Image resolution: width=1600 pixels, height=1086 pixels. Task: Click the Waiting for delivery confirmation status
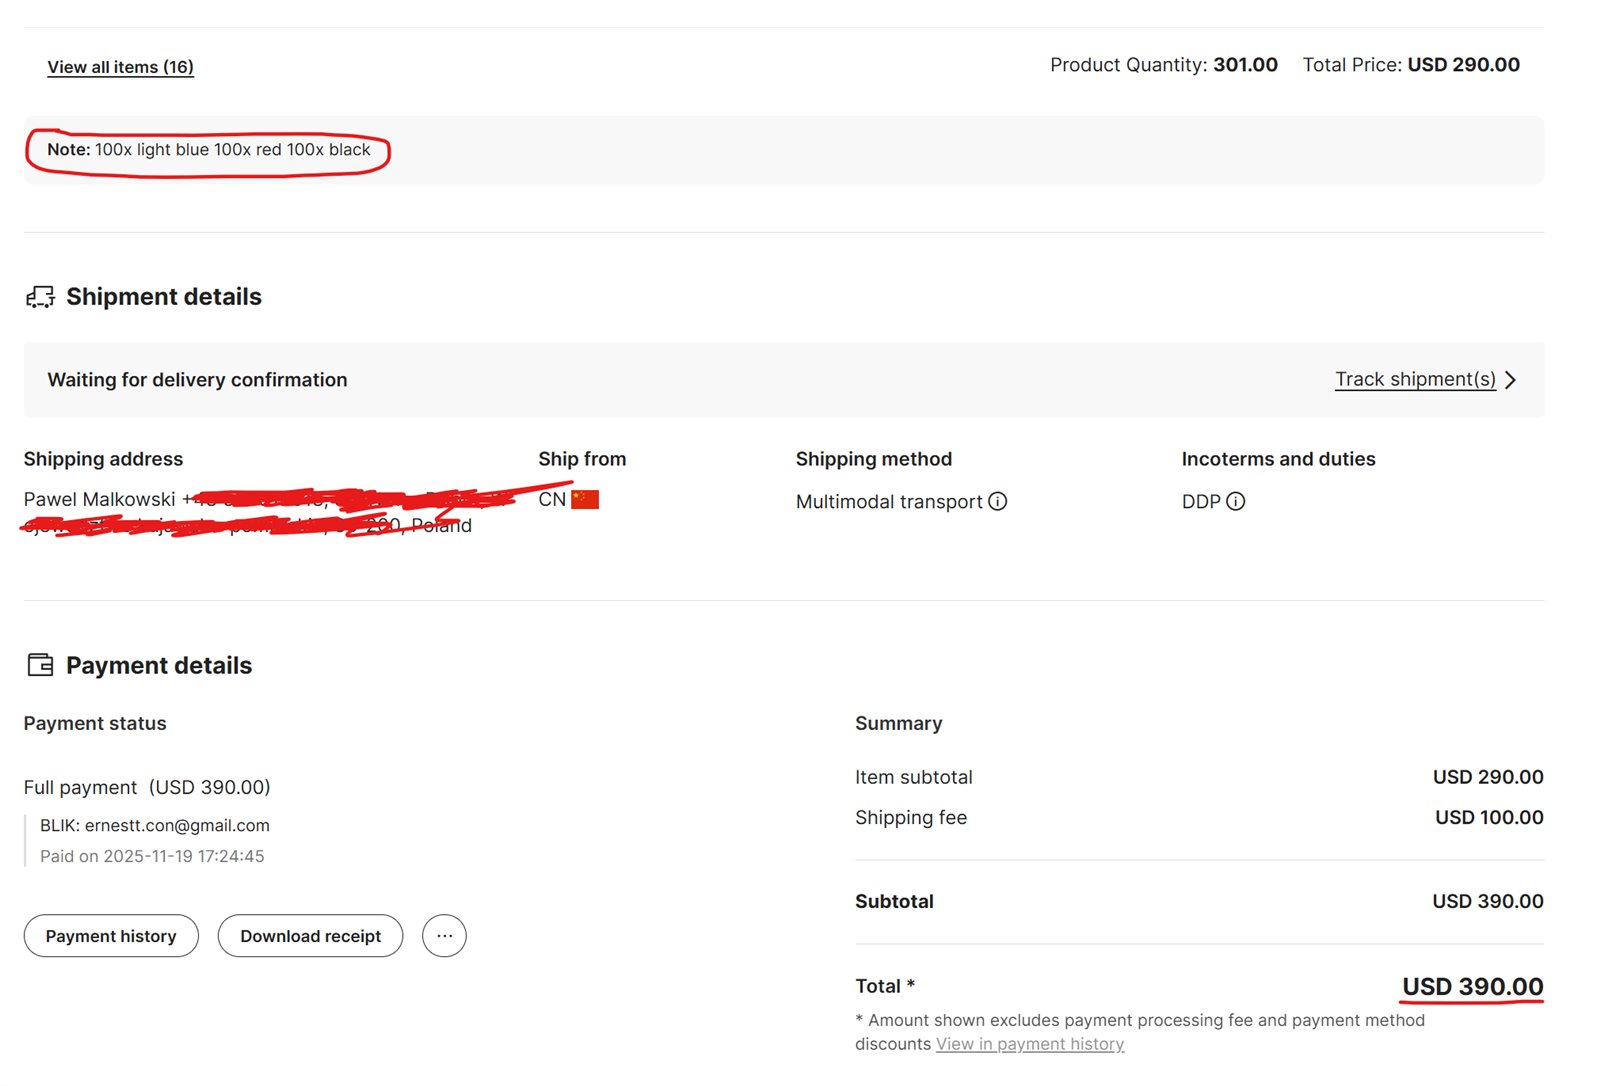tap(197, 380)
